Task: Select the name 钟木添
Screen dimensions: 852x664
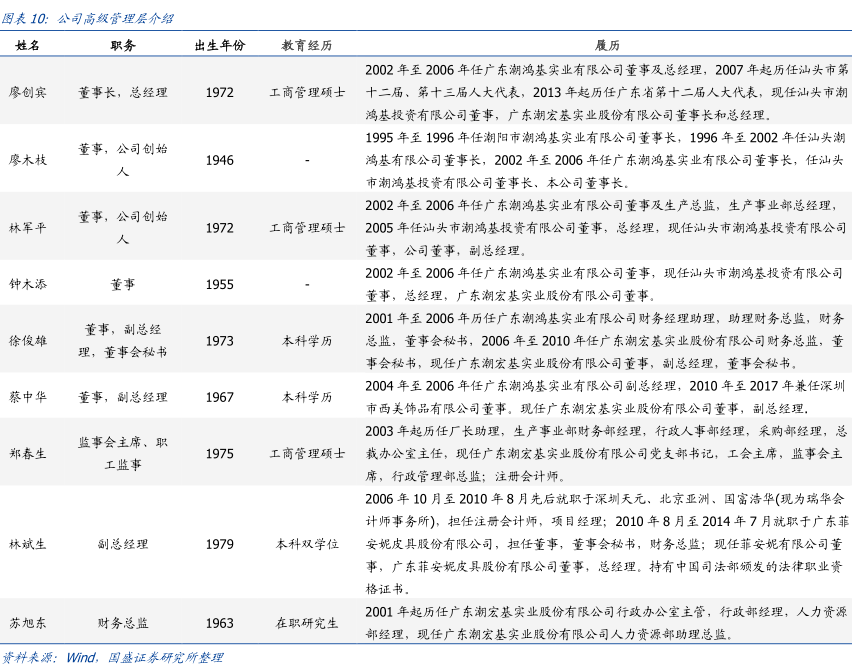Action: 28,285
